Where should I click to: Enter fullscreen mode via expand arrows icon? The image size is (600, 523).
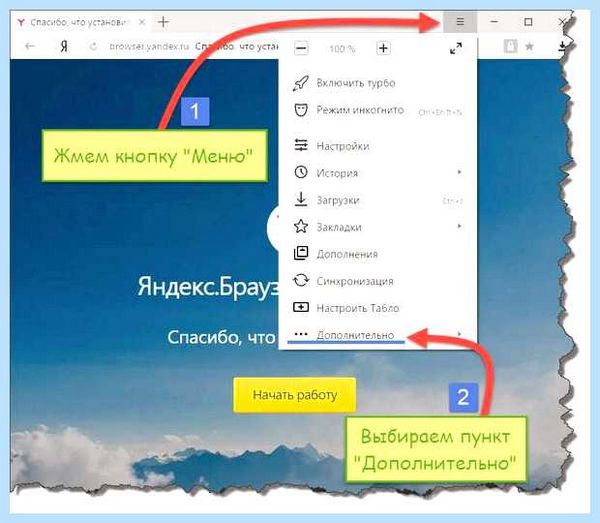[455, 48]
